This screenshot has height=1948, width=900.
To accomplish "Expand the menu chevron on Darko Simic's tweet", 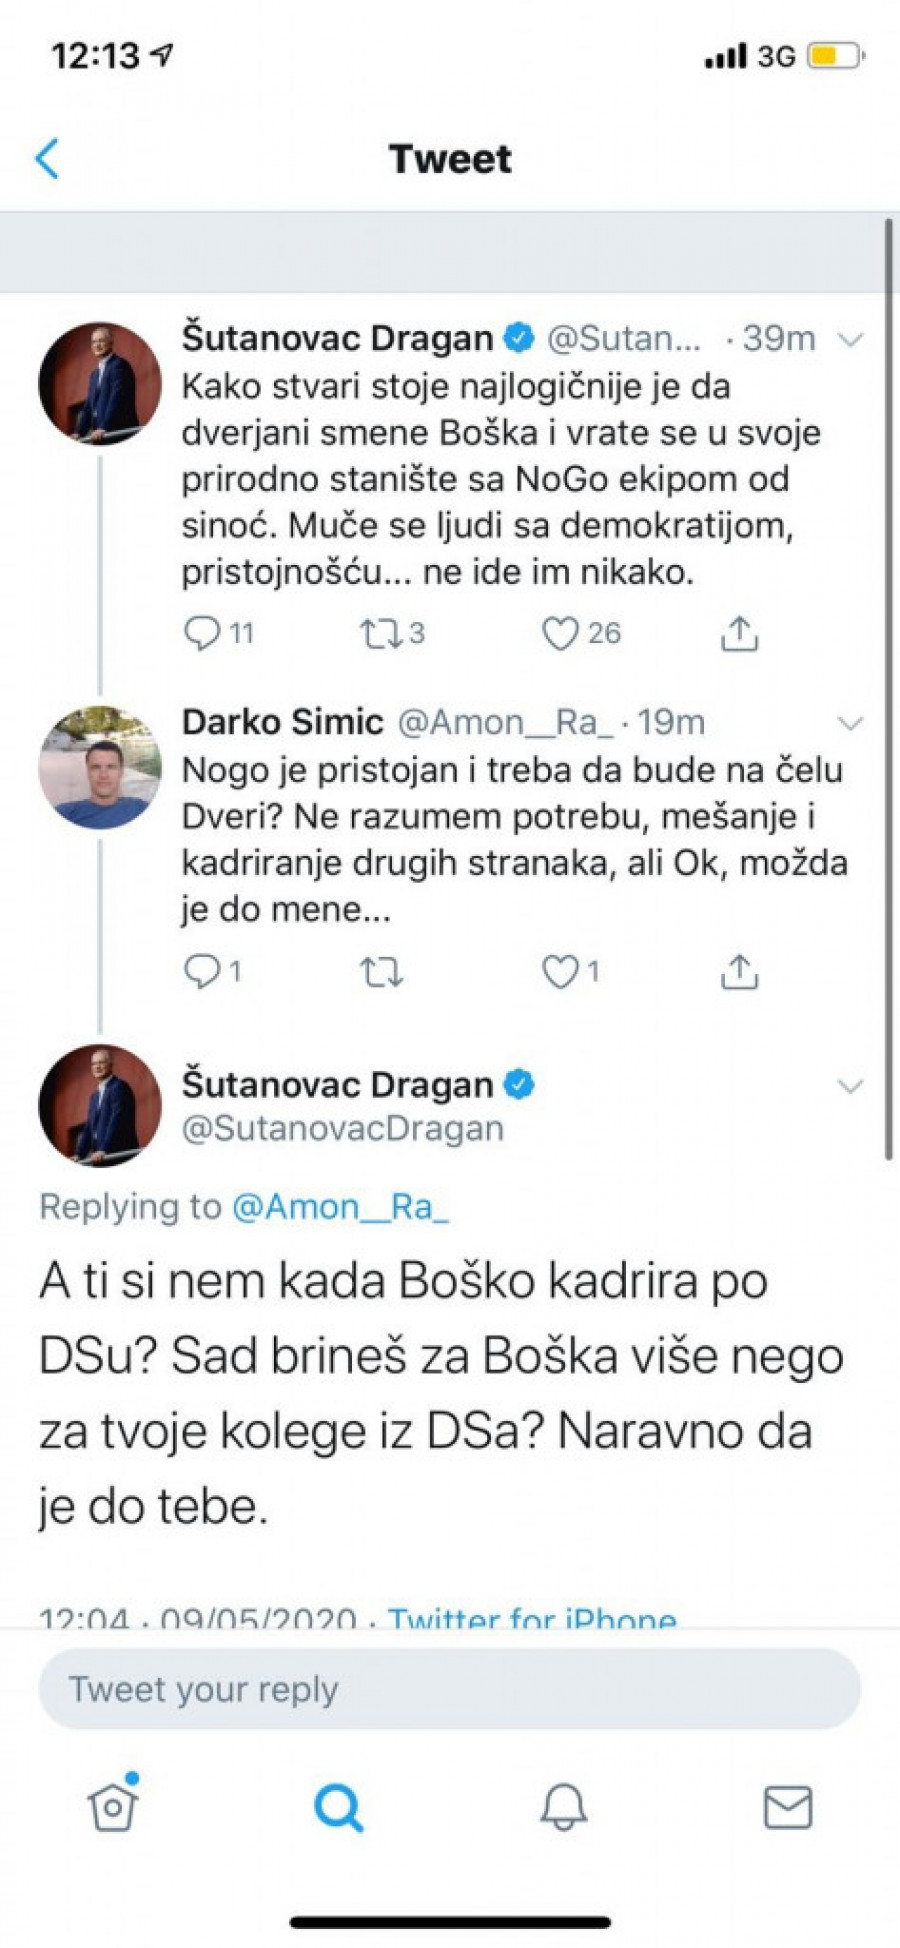I will coord(850,723).
